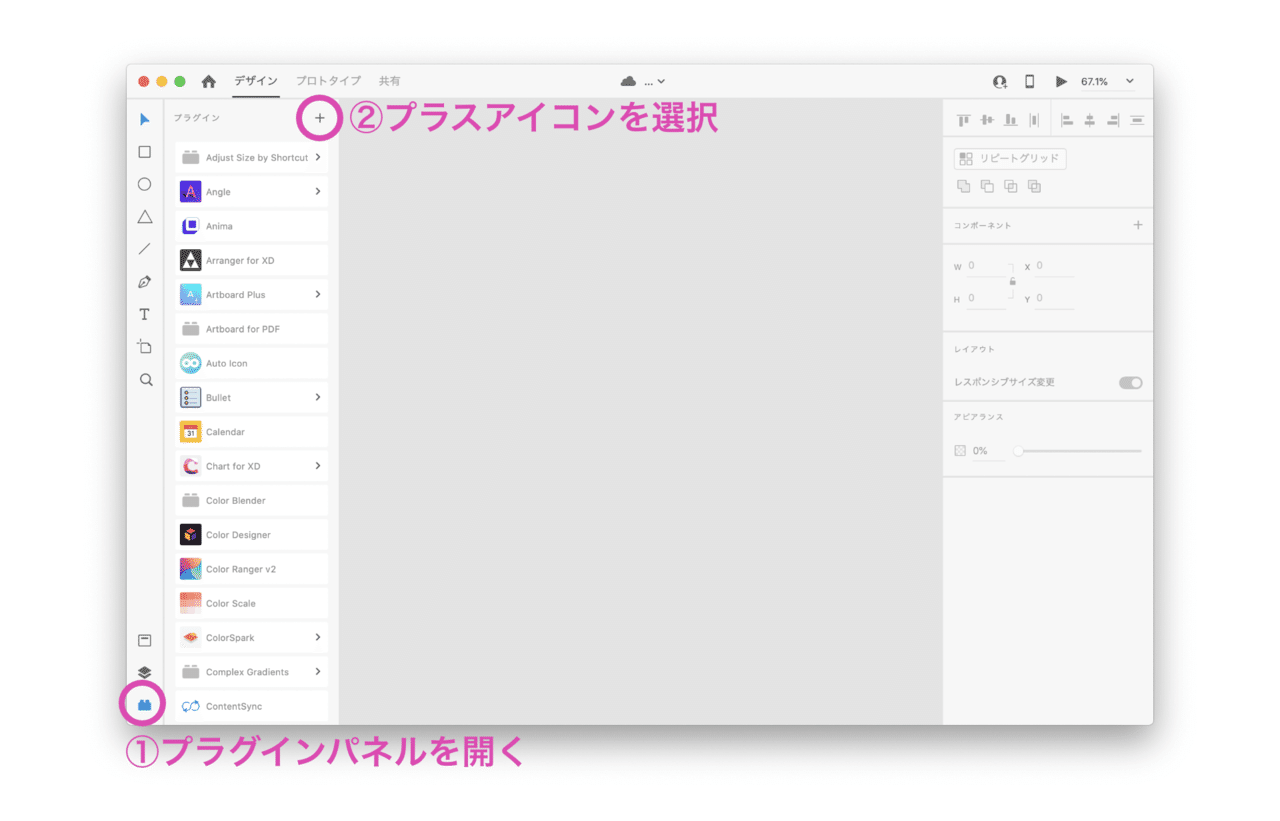Switch to the プロトタイプ tab

pos(328,81)
